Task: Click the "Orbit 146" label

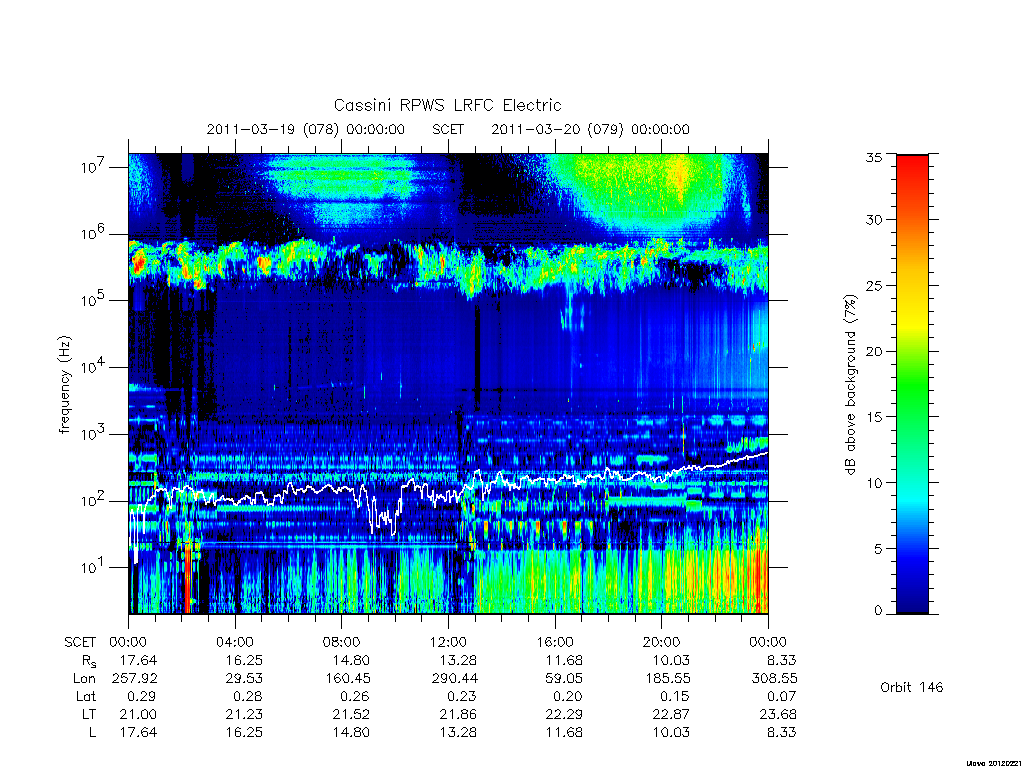Action: tap(912, 687)
